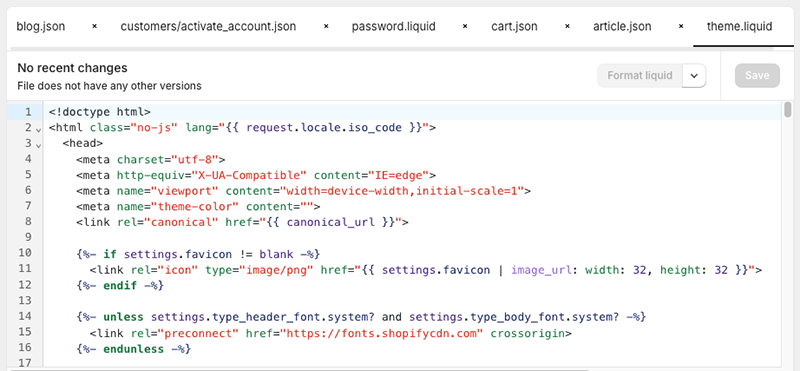This screenshot has height=371, width=800.
Task: Open the customers/activate_account.json tab
Action: click(208, 27)
